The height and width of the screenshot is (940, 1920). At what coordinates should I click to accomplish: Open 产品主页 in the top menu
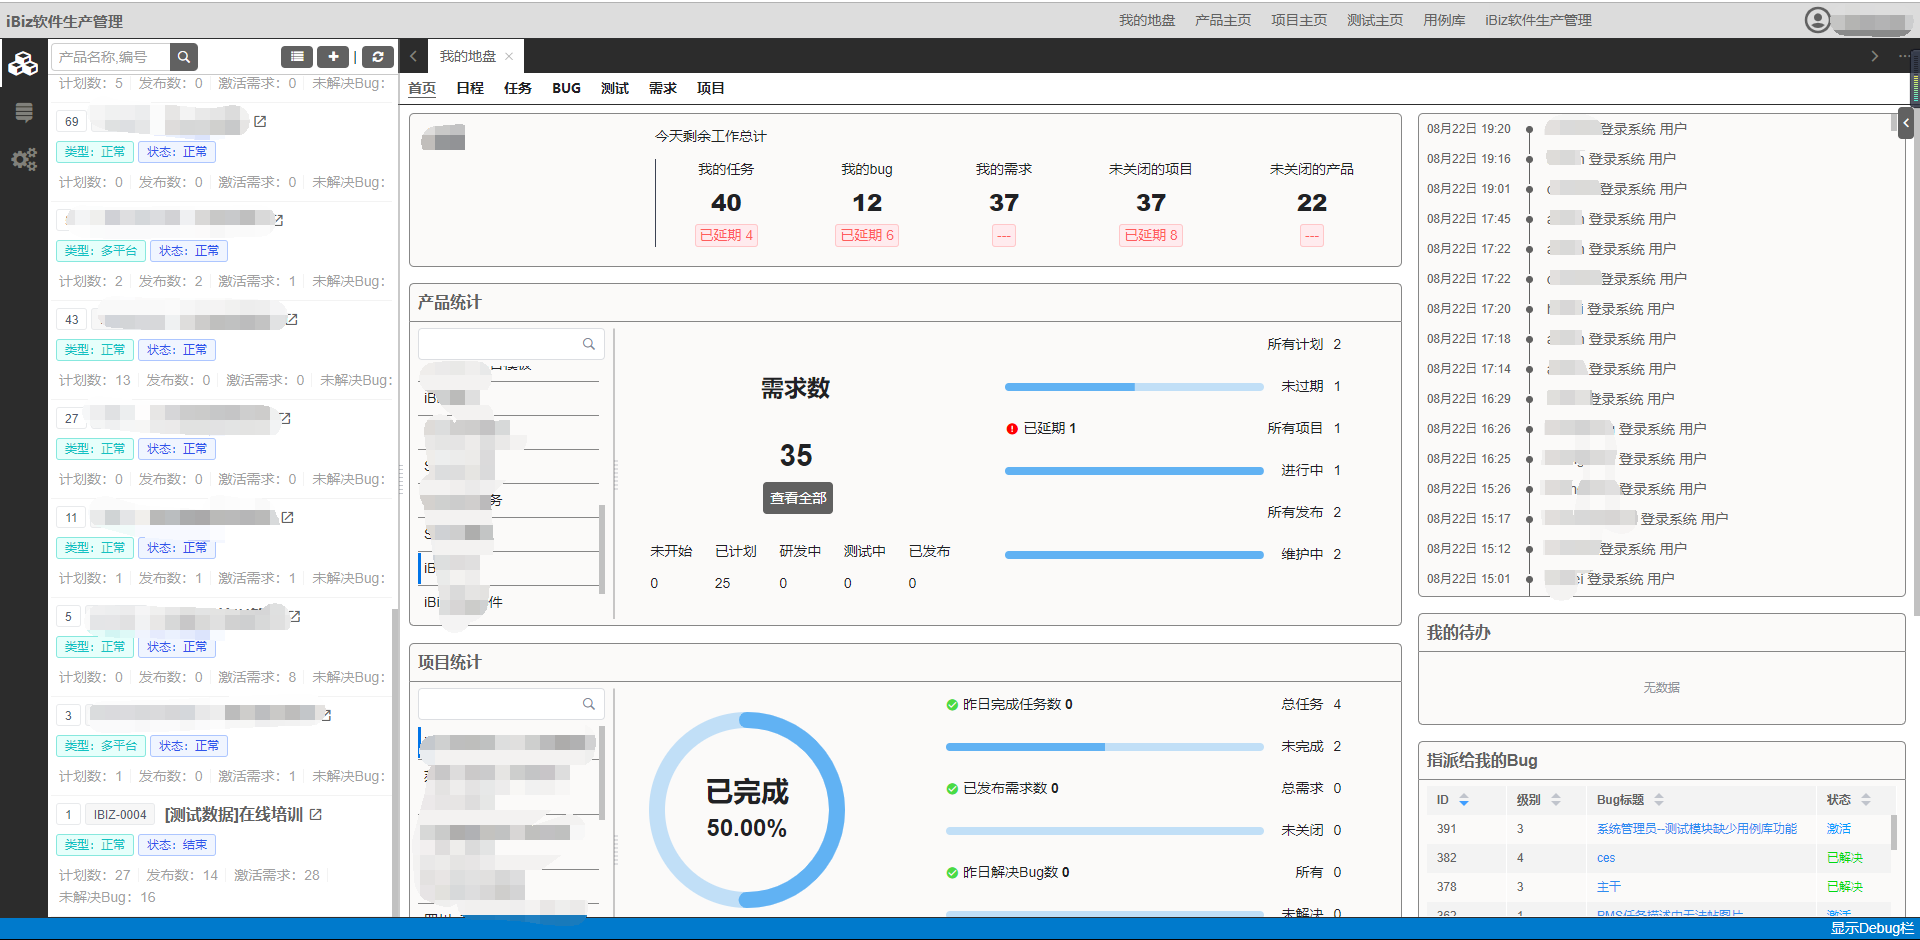click(1223, 20)
